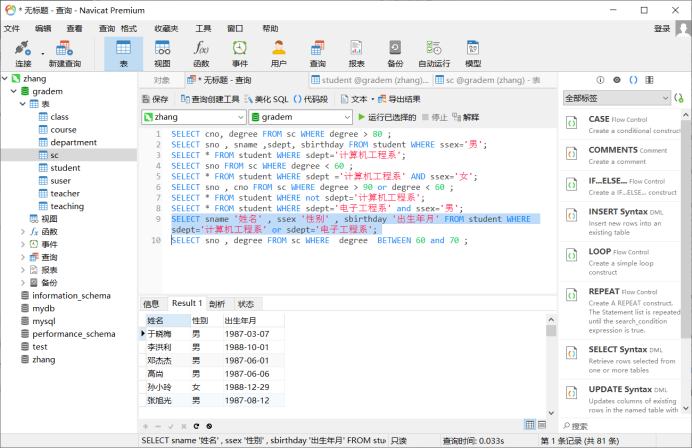Click the delete record minus icon

coord(158,426)
